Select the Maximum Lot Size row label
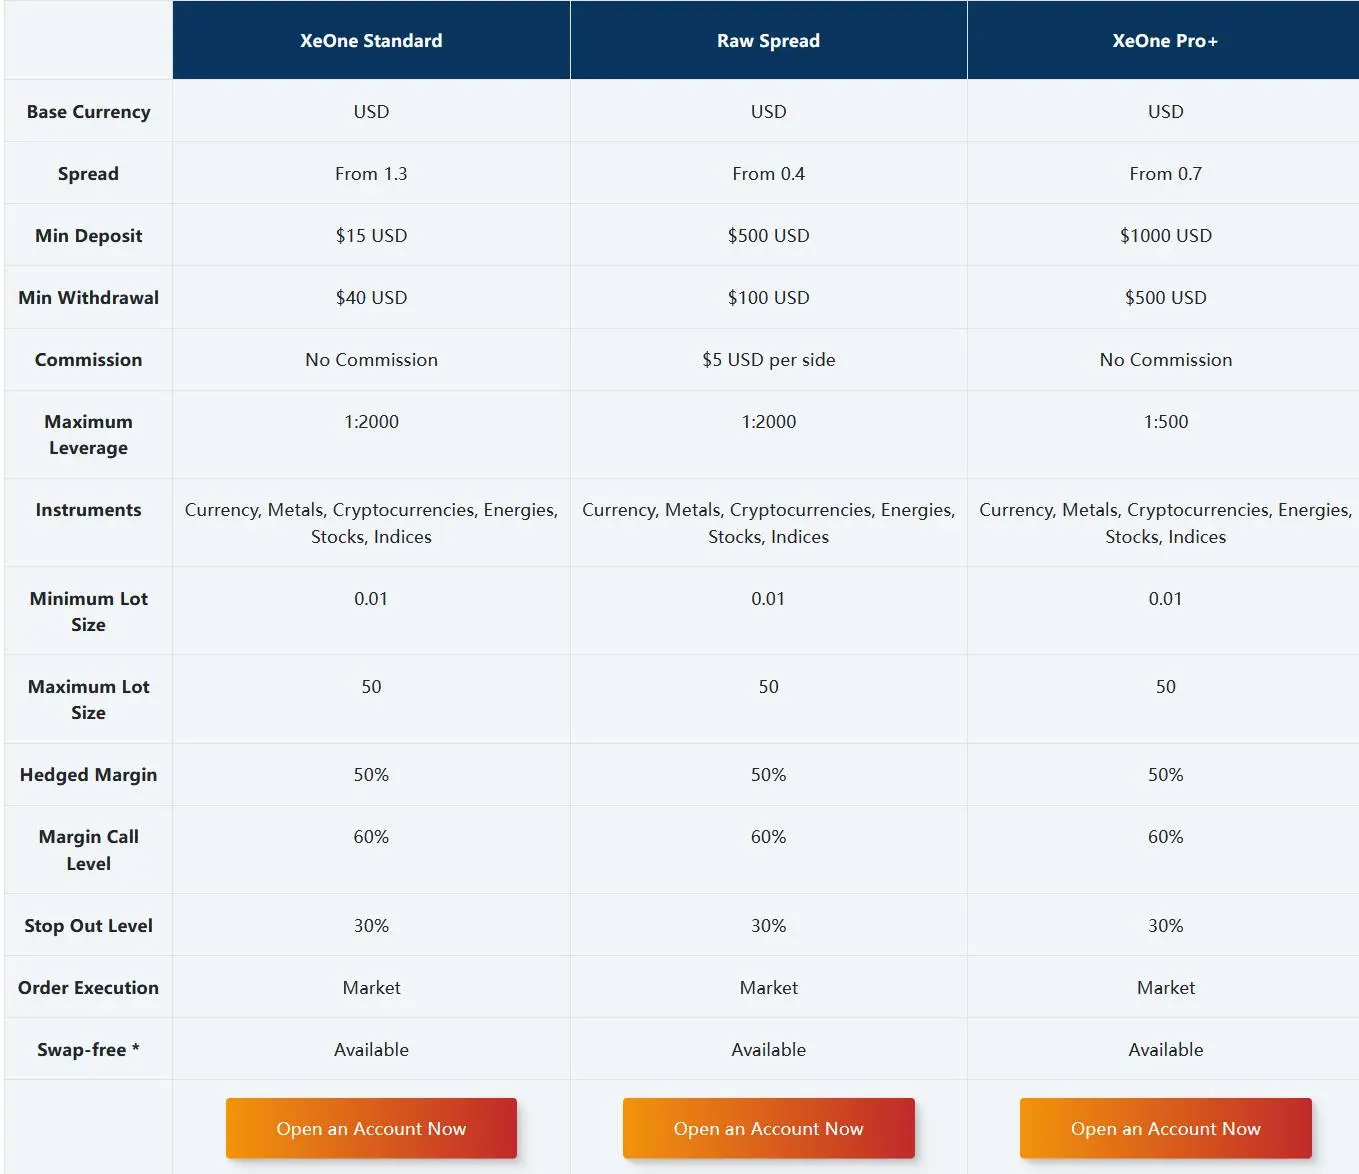Image resolution: width=1359 pixels, height=1174 pixels. tap(88, 699)
